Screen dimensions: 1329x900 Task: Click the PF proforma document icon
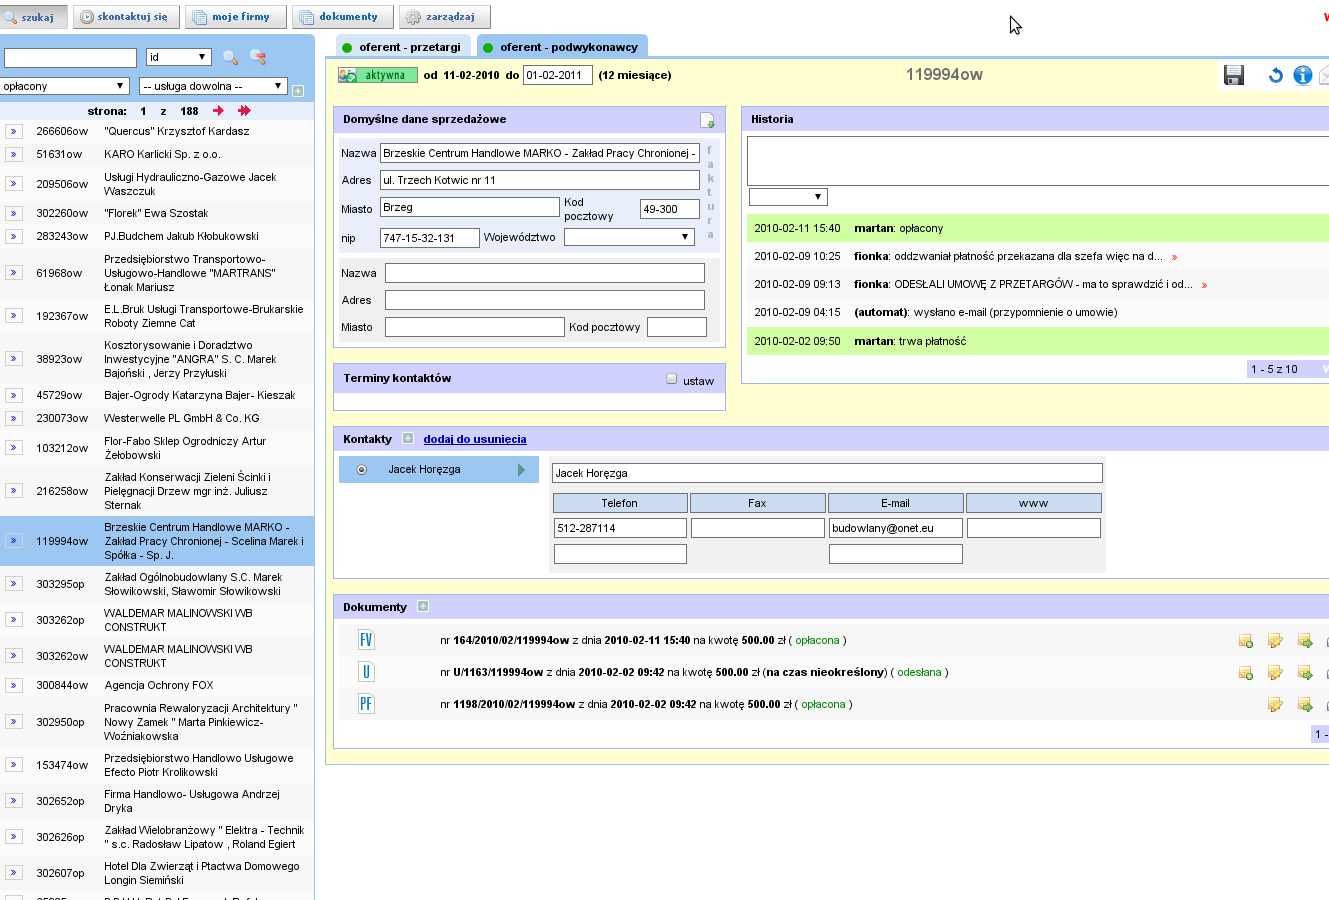[366, 704]
